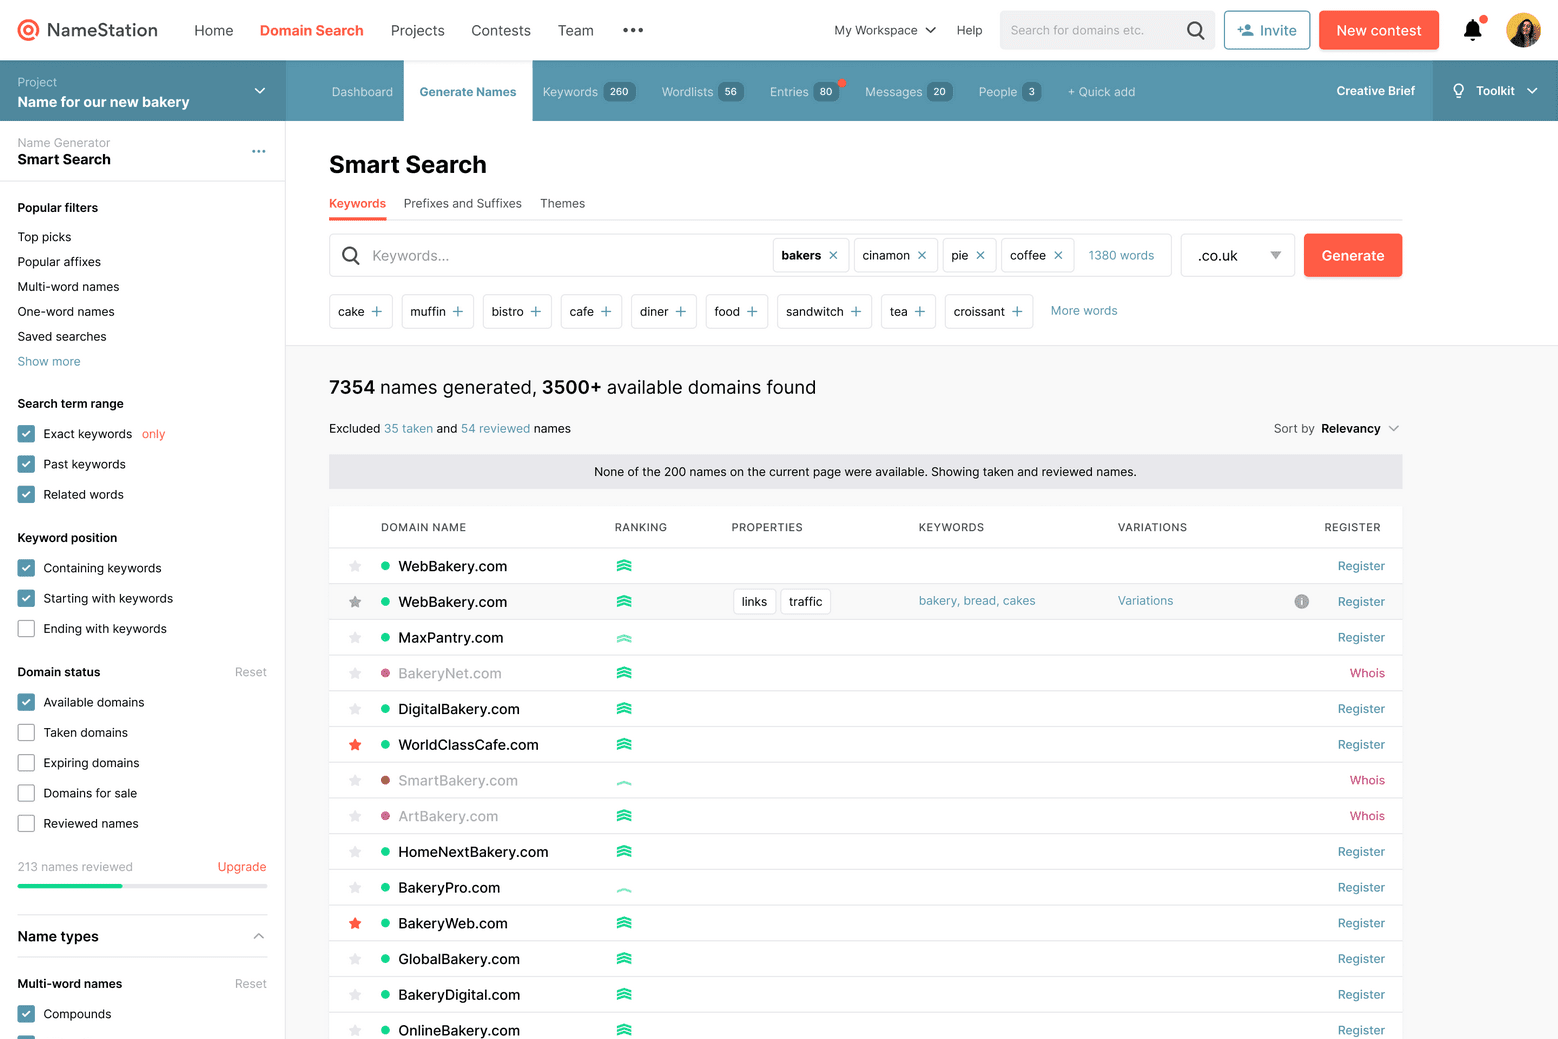This screenshot has height=1039, width=1558.
Task: Open the notifications bell
Action: pyautogui.click(x=1471, y=30)
